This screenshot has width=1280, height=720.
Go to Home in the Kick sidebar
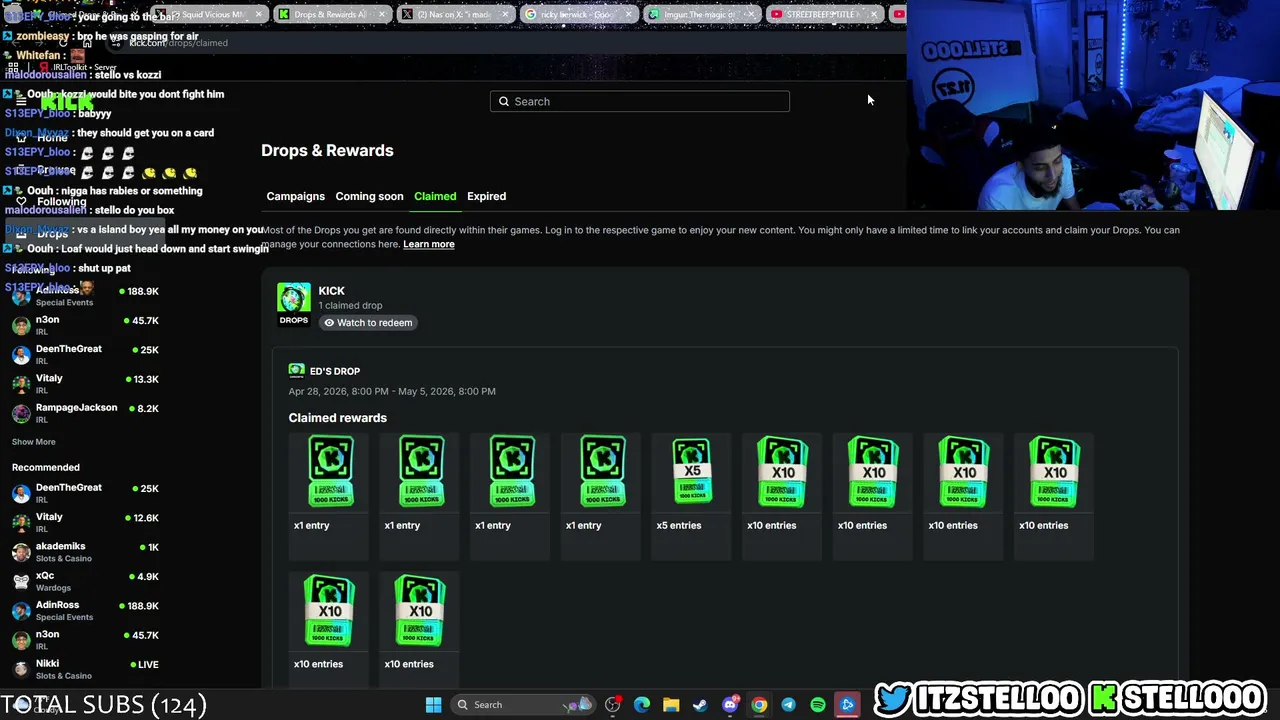(x=52, y=138)
